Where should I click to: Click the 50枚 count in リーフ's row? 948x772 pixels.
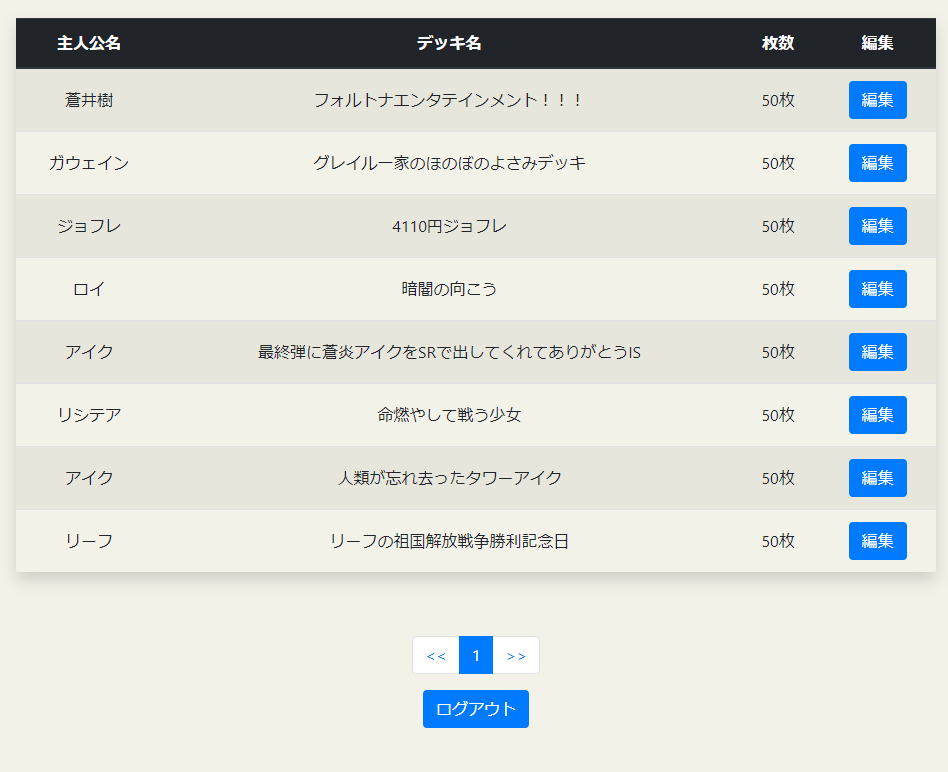[x=777, y=541]
